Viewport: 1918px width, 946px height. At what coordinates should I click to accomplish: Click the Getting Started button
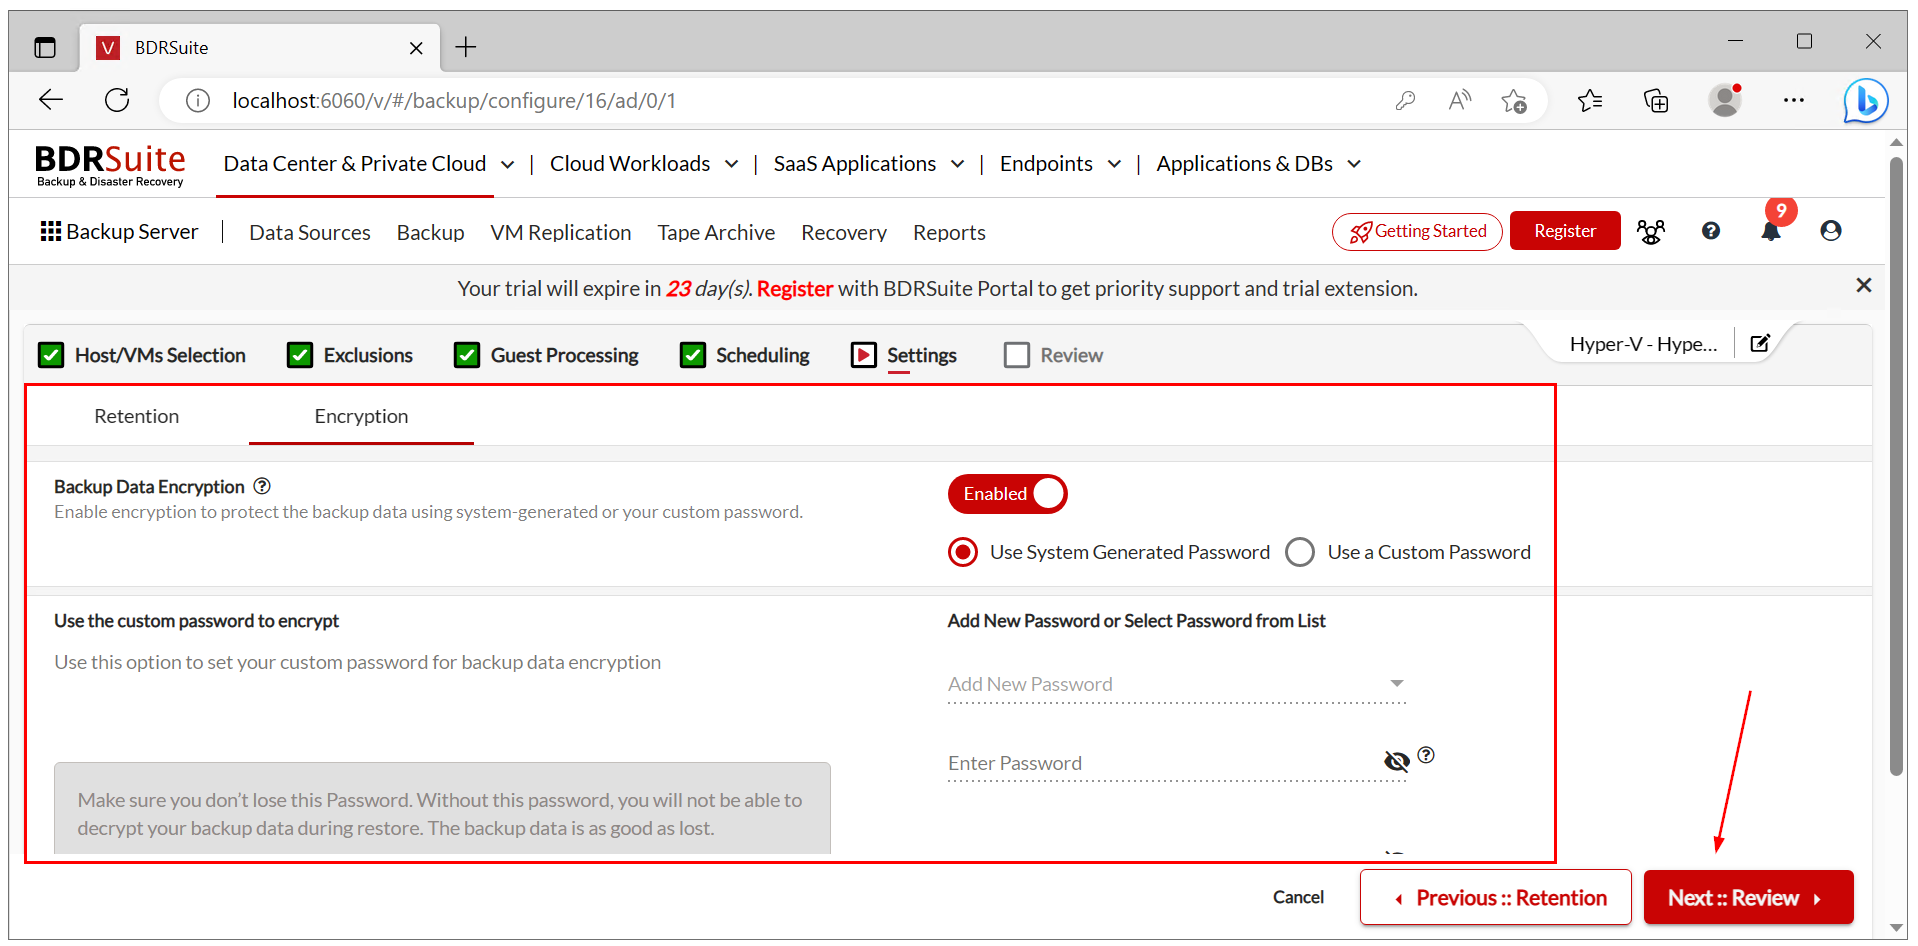1417,231
